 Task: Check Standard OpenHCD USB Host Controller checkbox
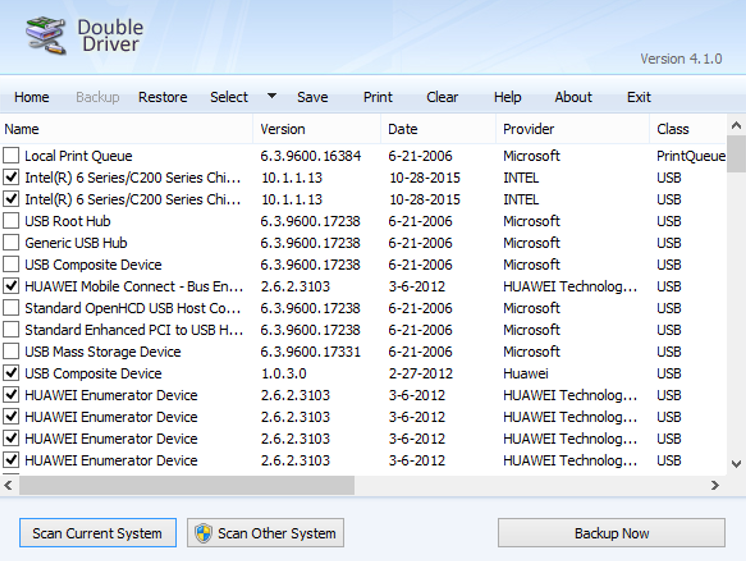point(11,308)
